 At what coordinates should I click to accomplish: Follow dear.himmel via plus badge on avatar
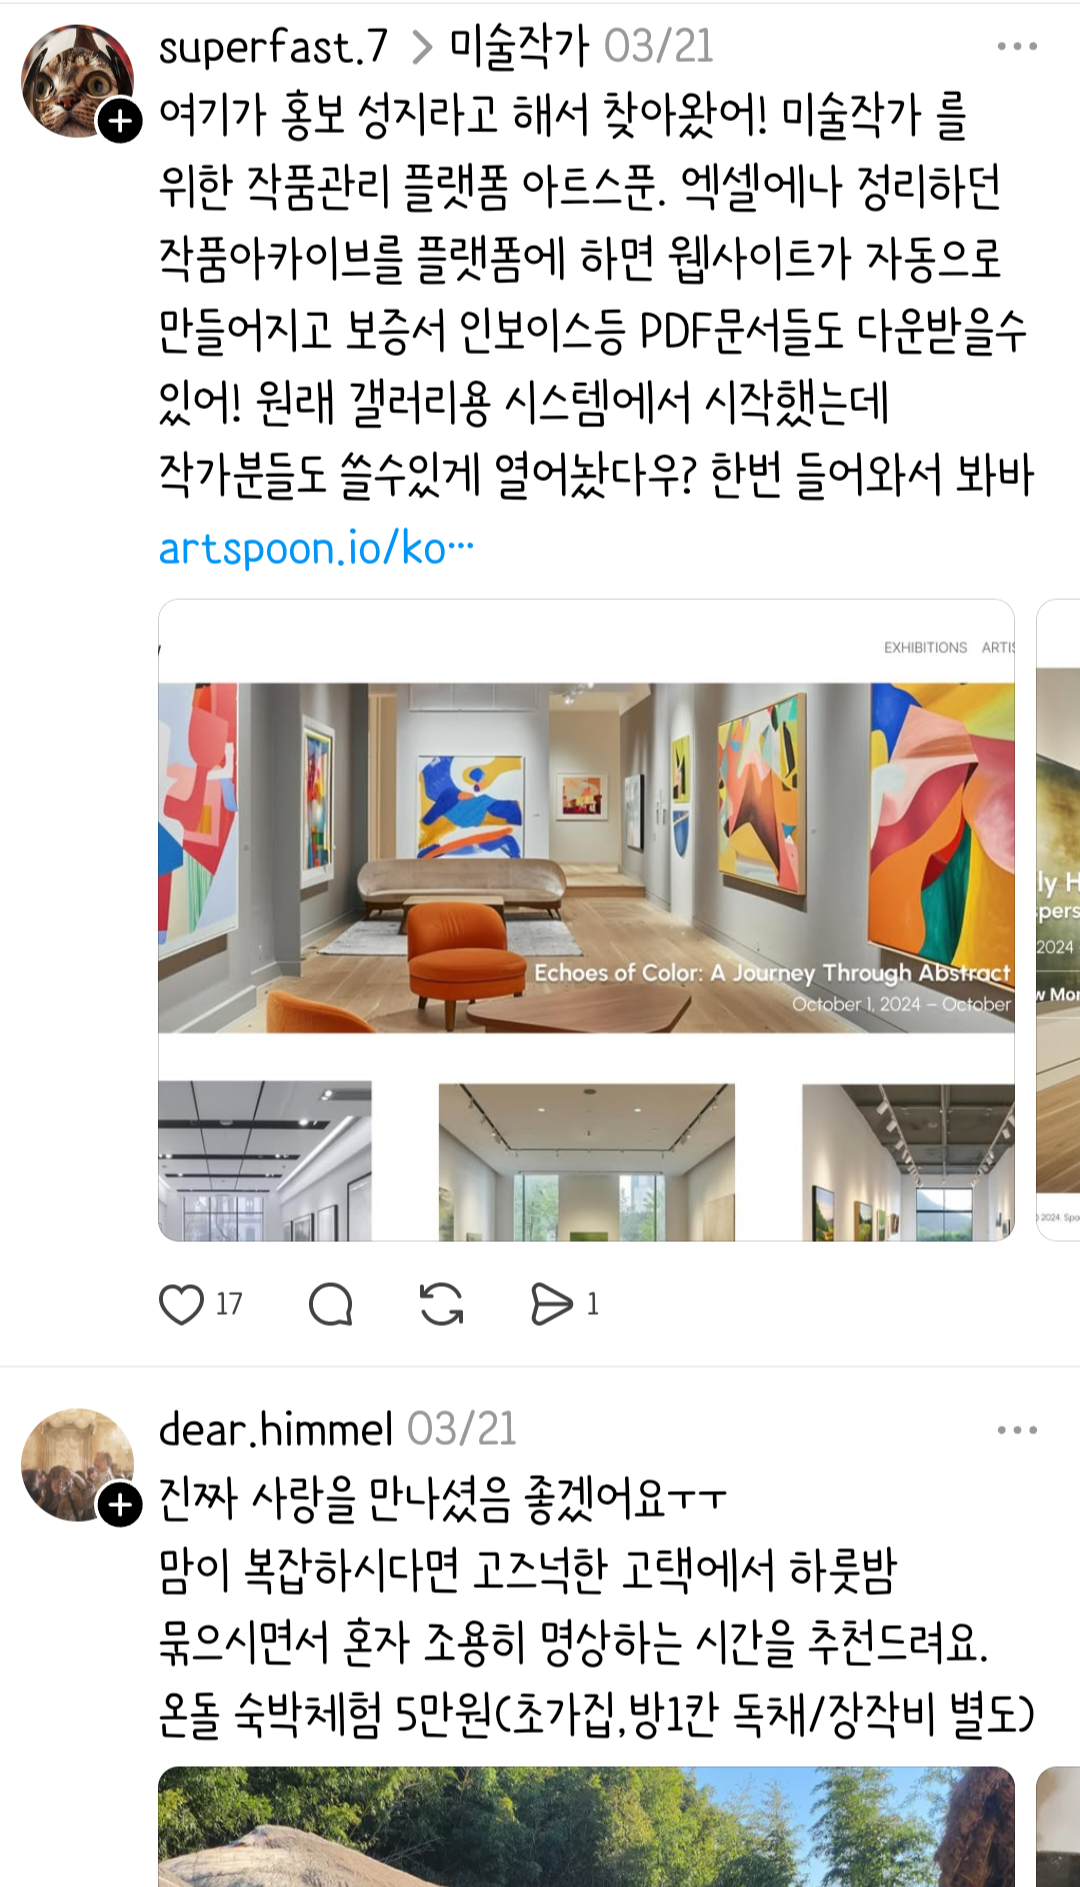120,1505
